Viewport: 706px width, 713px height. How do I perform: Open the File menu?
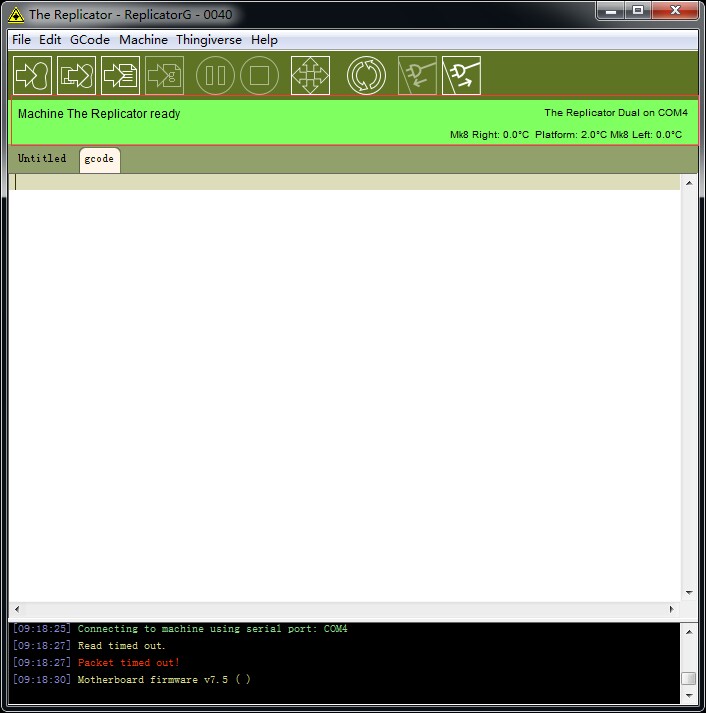pos(21,40)
